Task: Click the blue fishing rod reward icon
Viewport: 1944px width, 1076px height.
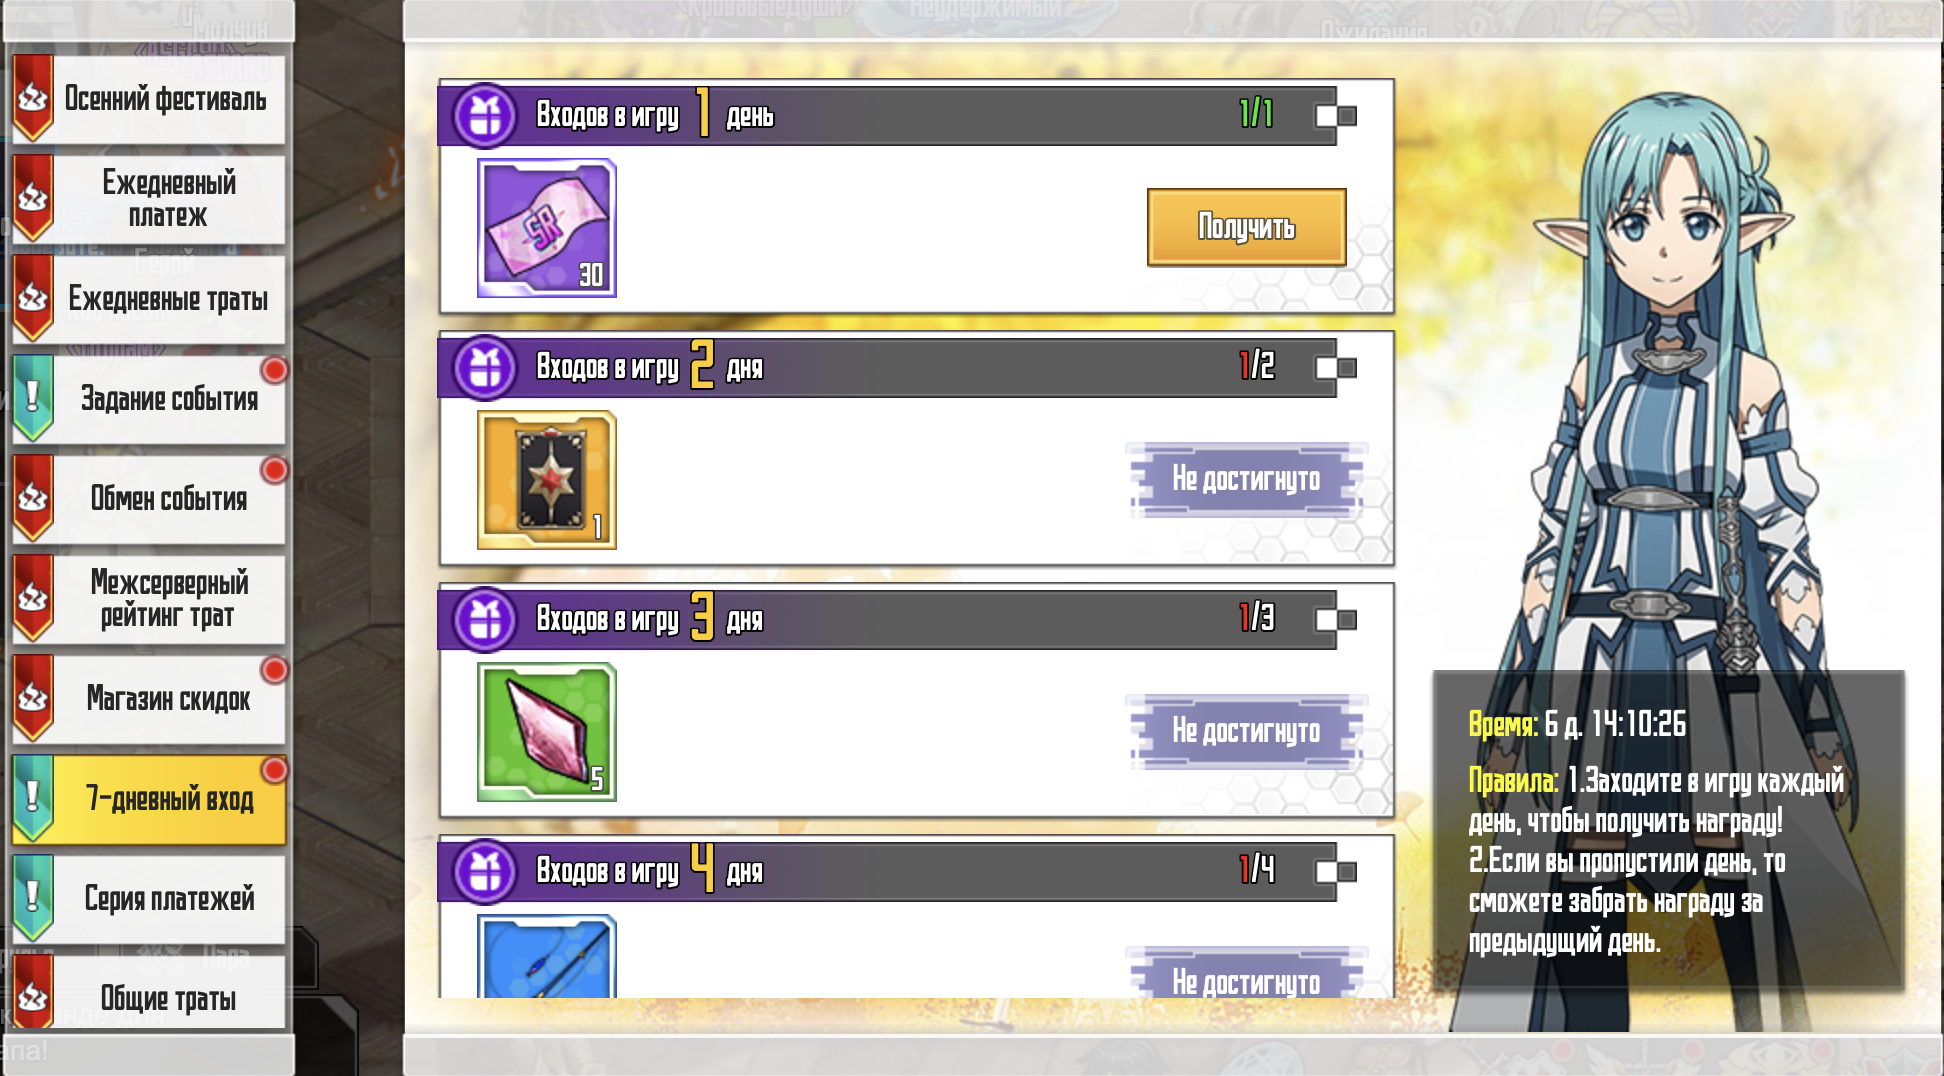Action: 547,956
